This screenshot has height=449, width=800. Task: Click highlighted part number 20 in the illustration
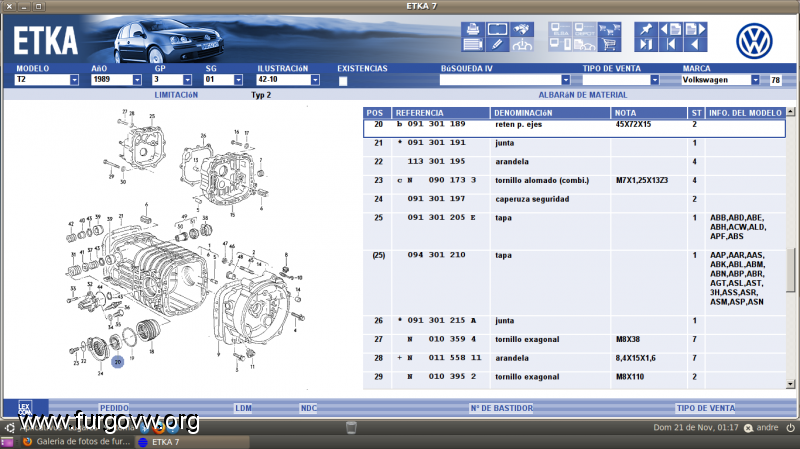pos(117,362)
